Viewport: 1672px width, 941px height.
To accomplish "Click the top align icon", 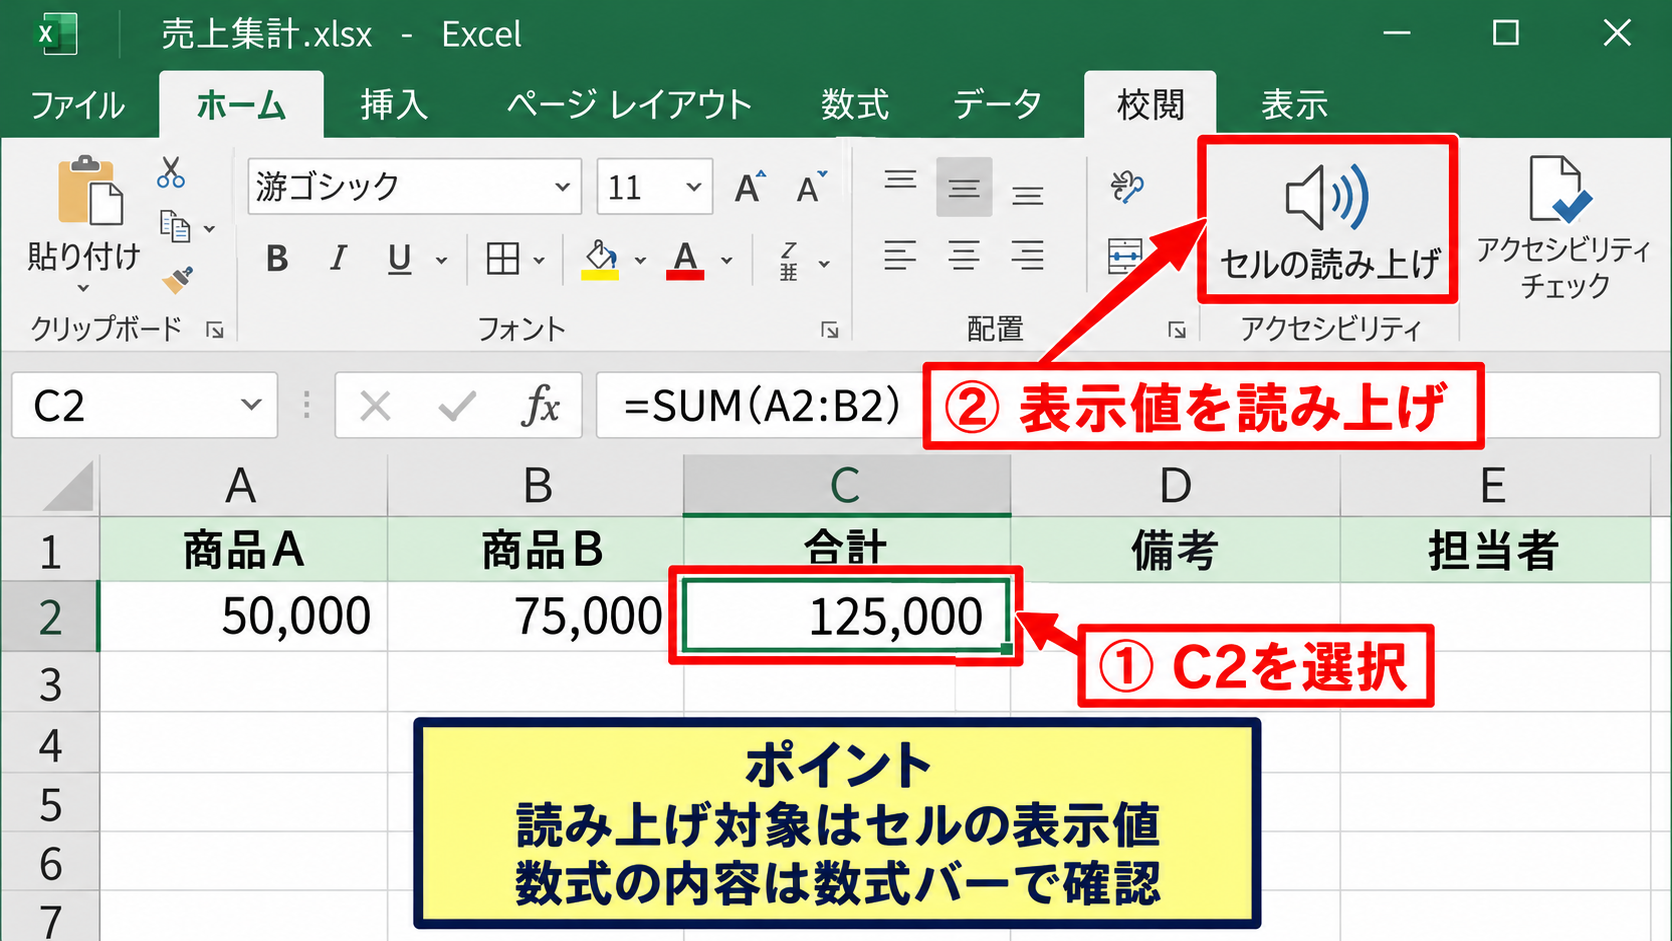I will (x=900, y=181).
